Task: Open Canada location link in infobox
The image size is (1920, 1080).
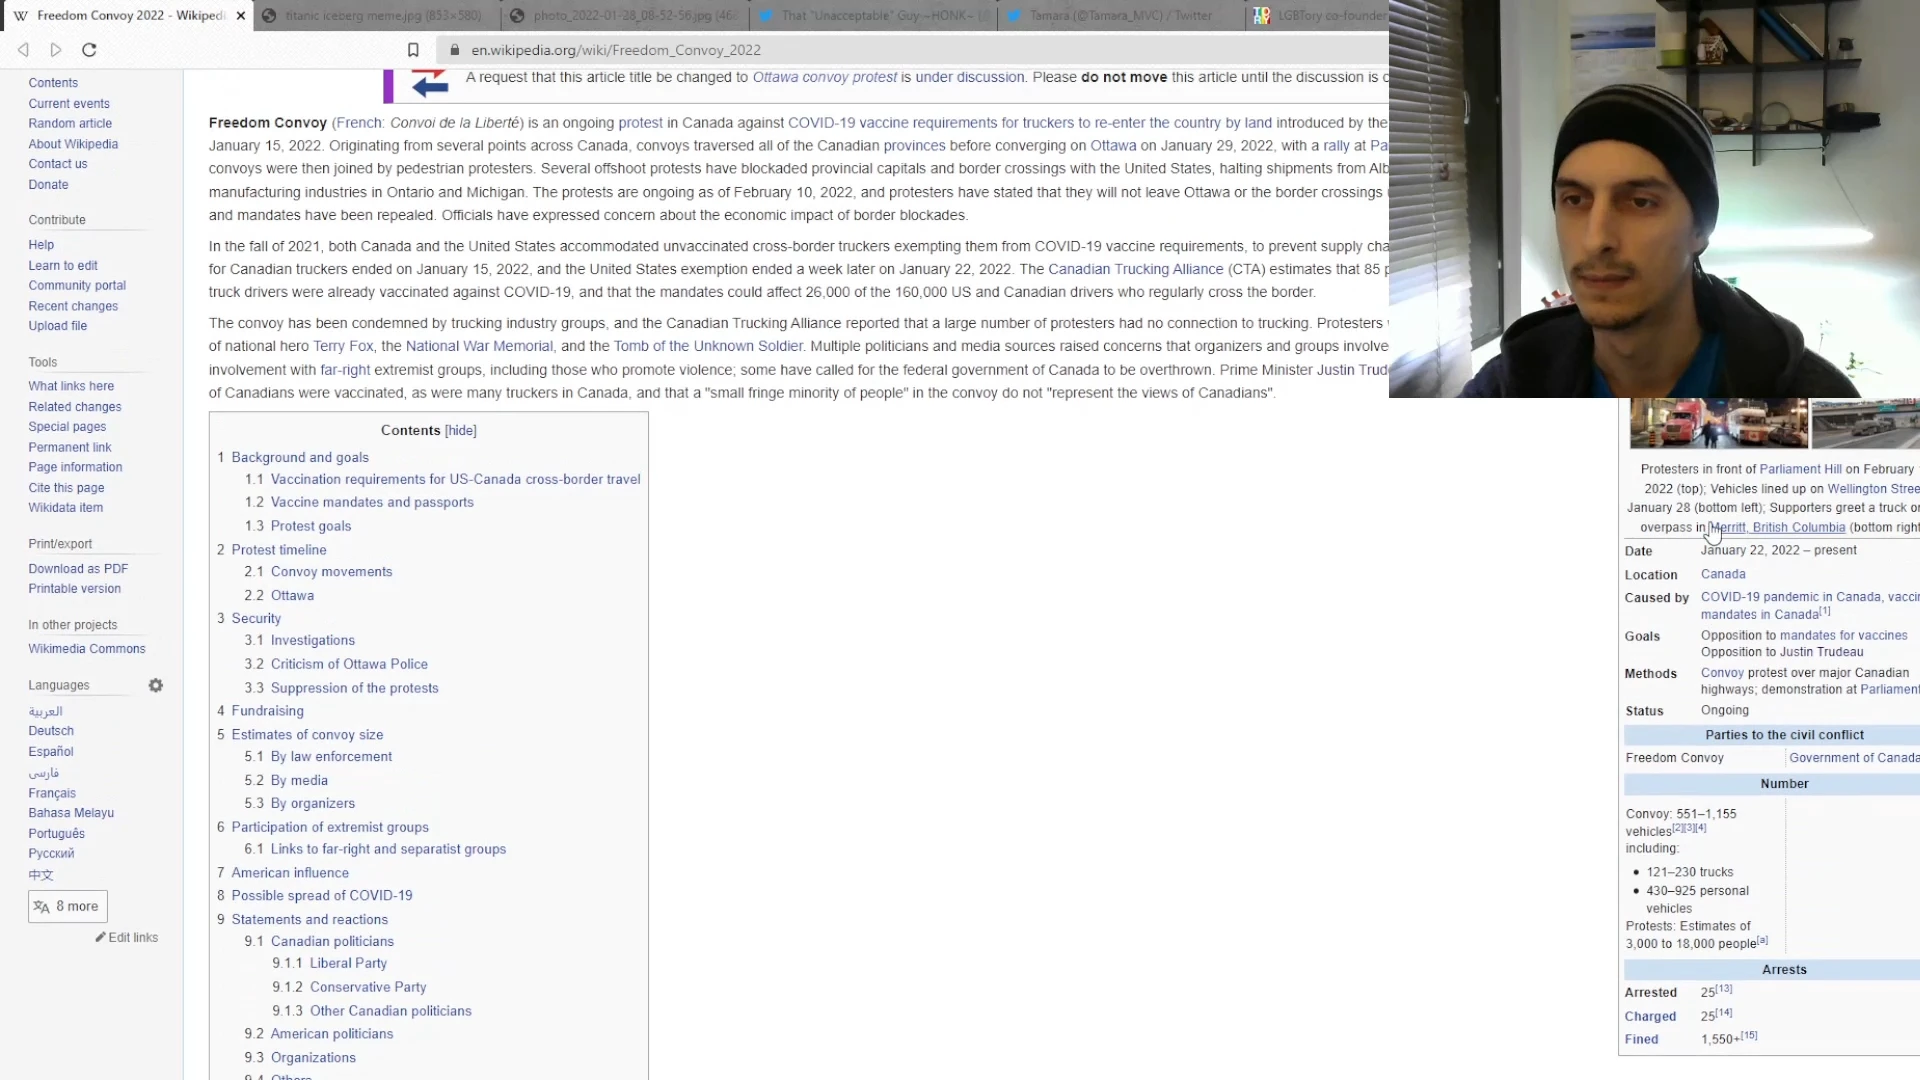Action: point(1723,574)
